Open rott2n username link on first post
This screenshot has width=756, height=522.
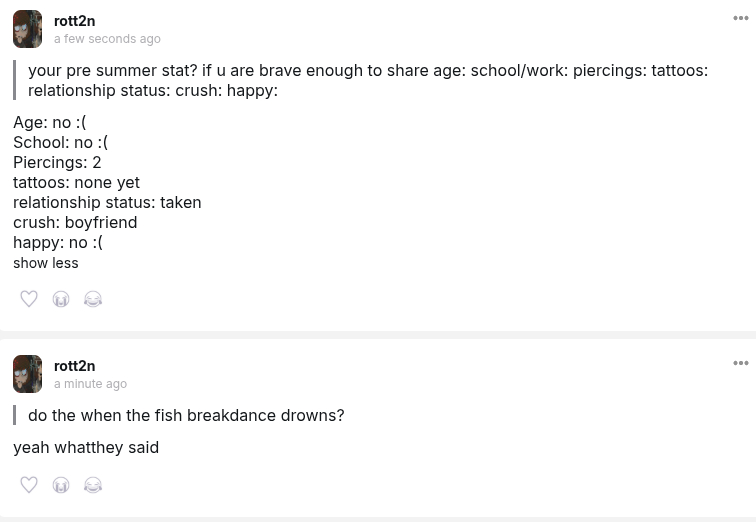pos(75,20)
